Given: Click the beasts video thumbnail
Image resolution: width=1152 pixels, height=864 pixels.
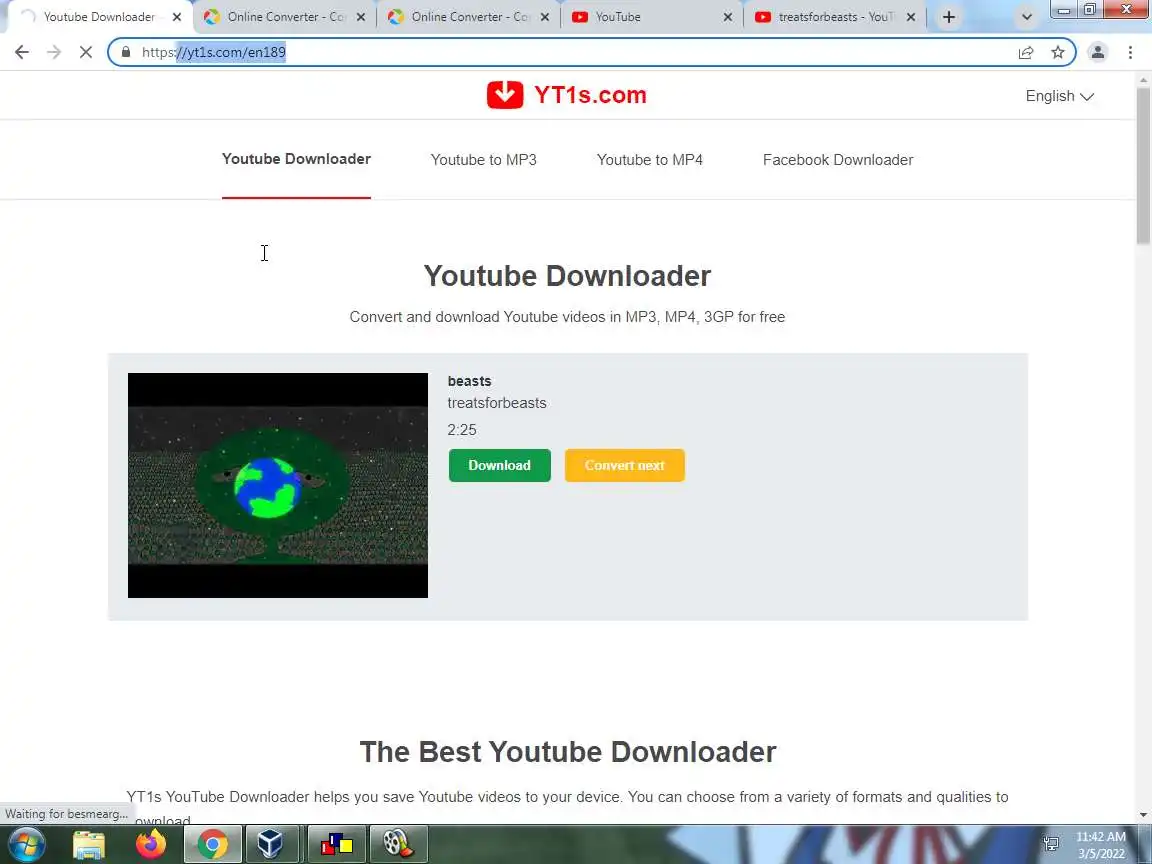Looking at the screenshot, I should coord(278,485).
